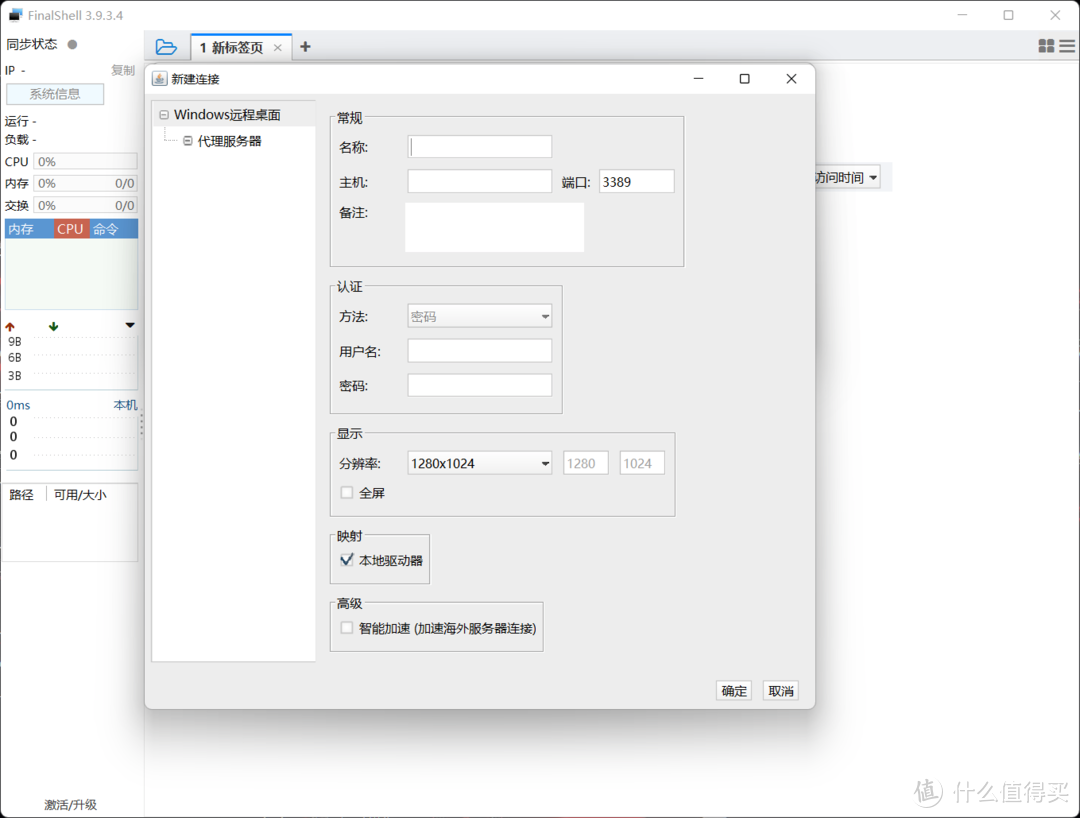This screenshot has height=818, width=1080.
Task: Click the 备注 text area
Action: [495, 227]
